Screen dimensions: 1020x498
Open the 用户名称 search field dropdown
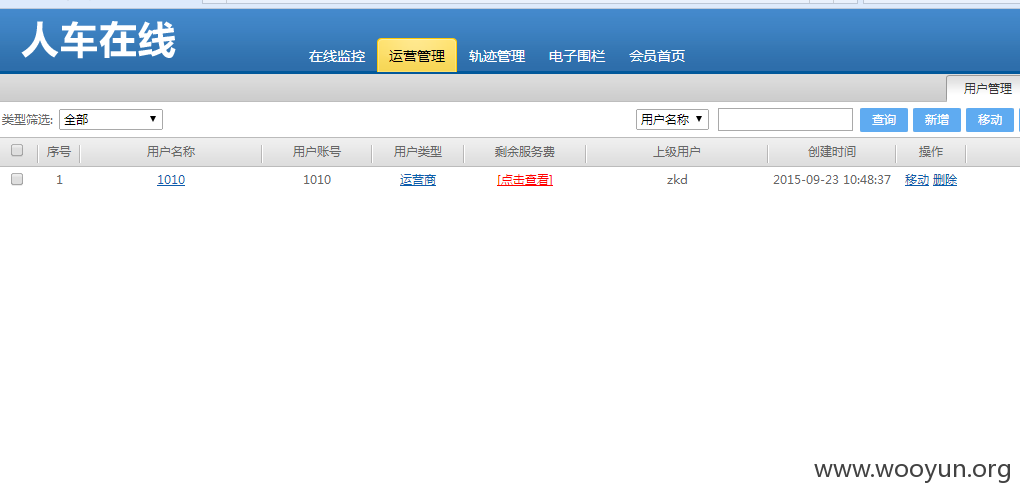coord(672,120)
